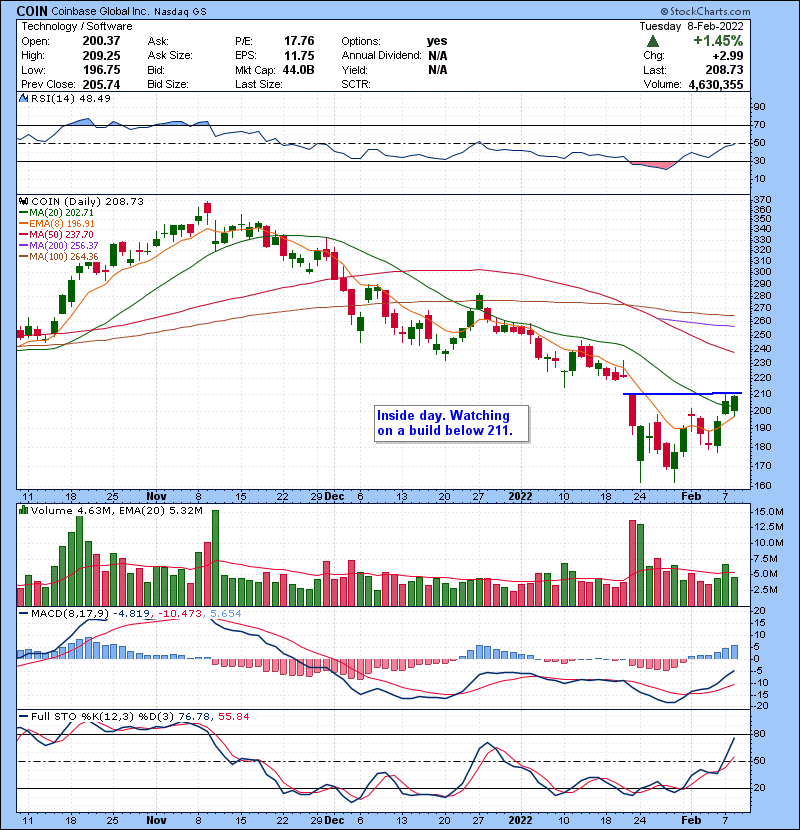Click the Annual Dividend N/A value
800x830 pixels.
(x=437, y=56)
